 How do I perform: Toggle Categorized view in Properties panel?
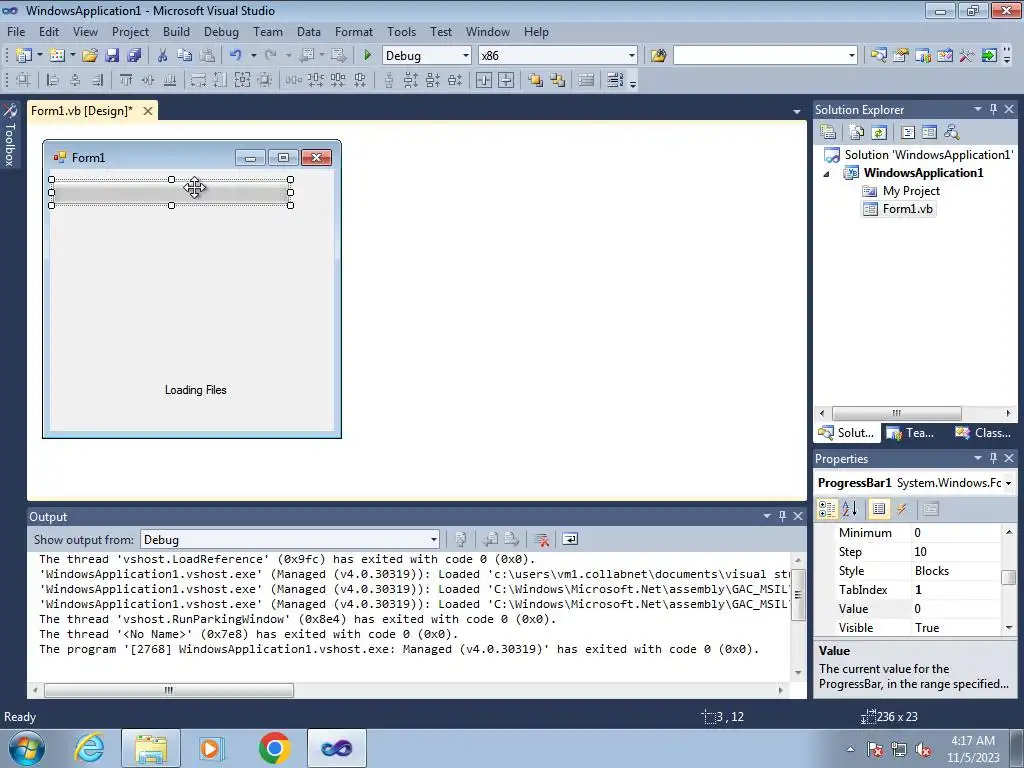pyautogui.click(x=827, y=509)
